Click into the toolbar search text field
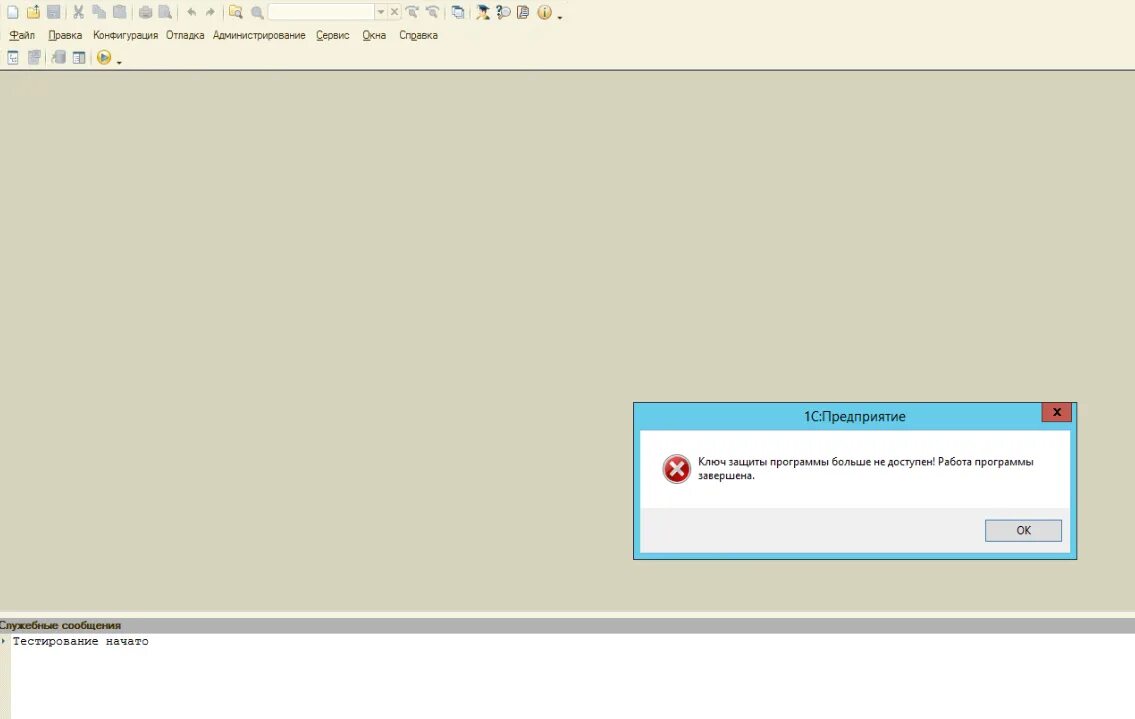The height and width of the screenshot is (719, 1135). [321, 12]
